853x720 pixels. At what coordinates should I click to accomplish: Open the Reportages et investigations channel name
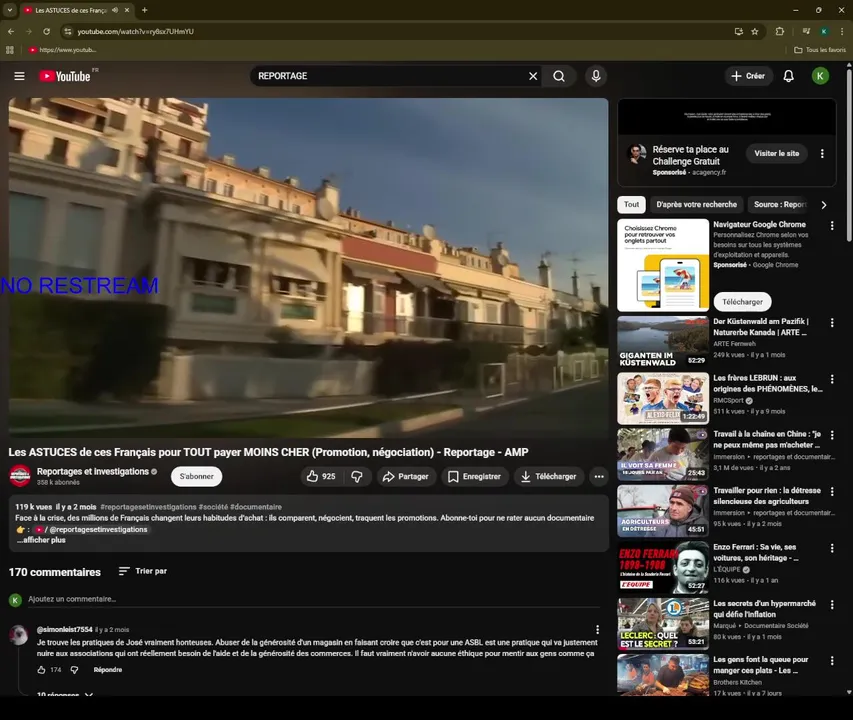[x=92, y=471]
